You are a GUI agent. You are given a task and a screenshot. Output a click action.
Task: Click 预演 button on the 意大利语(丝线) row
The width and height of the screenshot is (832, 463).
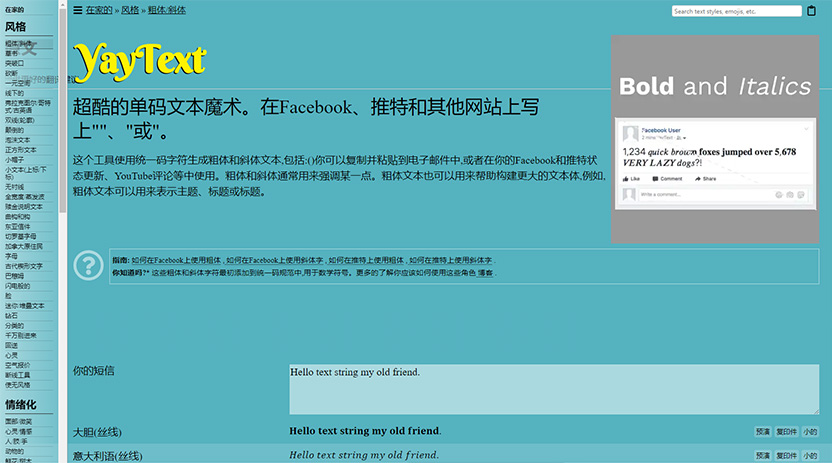click(x=763, y=456)
